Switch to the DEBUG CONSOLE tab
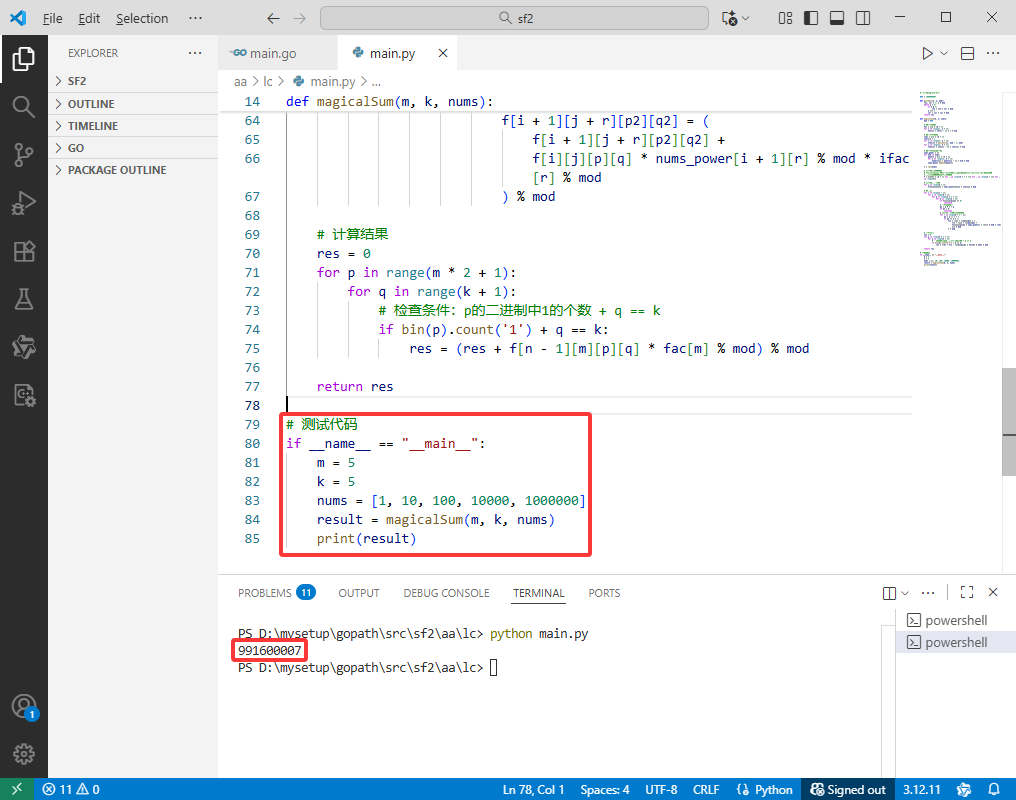 coord(446,593)
